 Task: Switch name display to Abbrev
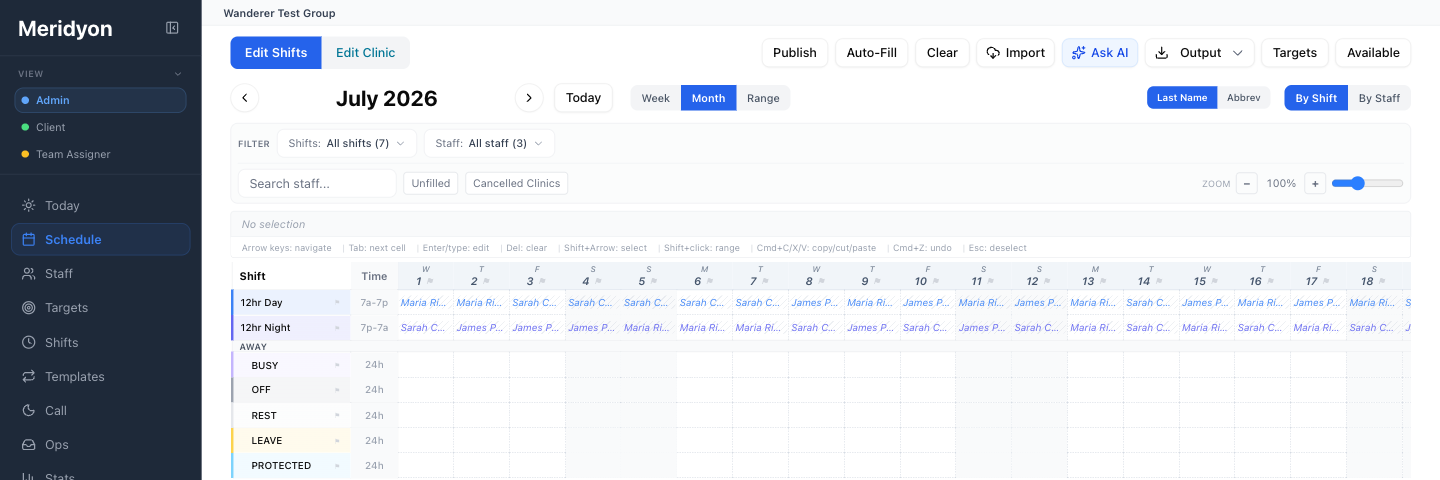click(x=1243, y=98)
